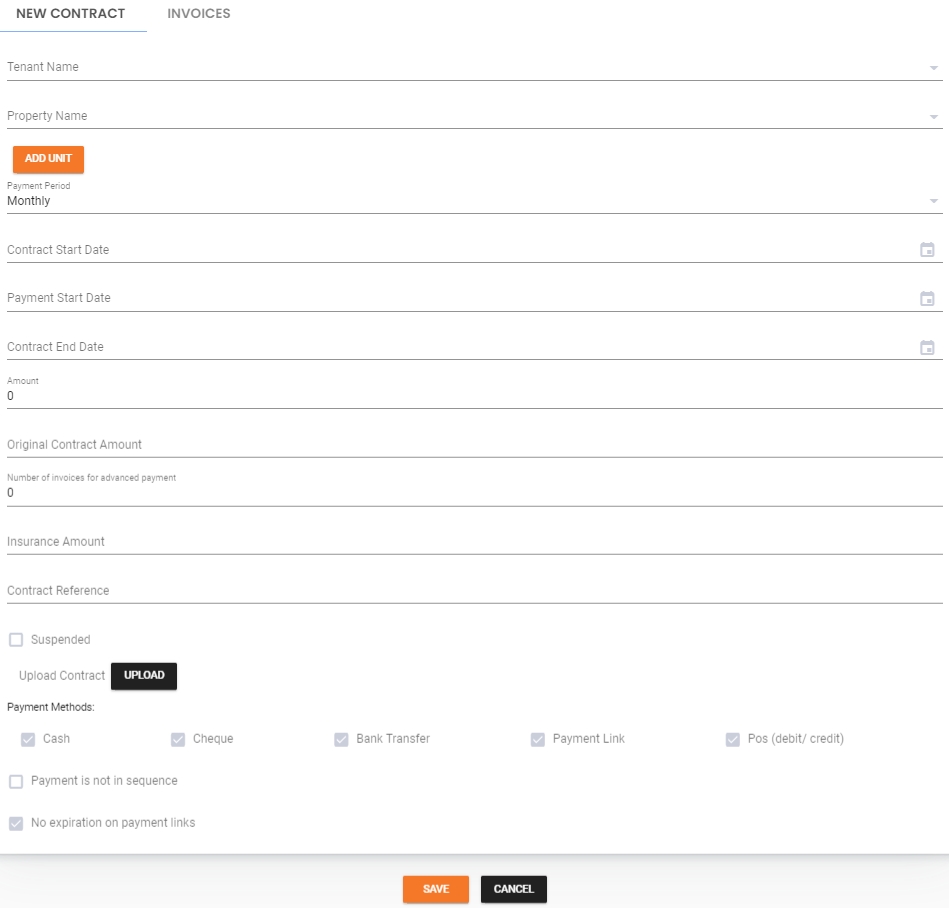Open the Payment Period dropdown
The image size is (949, 908).
(933, 201)
